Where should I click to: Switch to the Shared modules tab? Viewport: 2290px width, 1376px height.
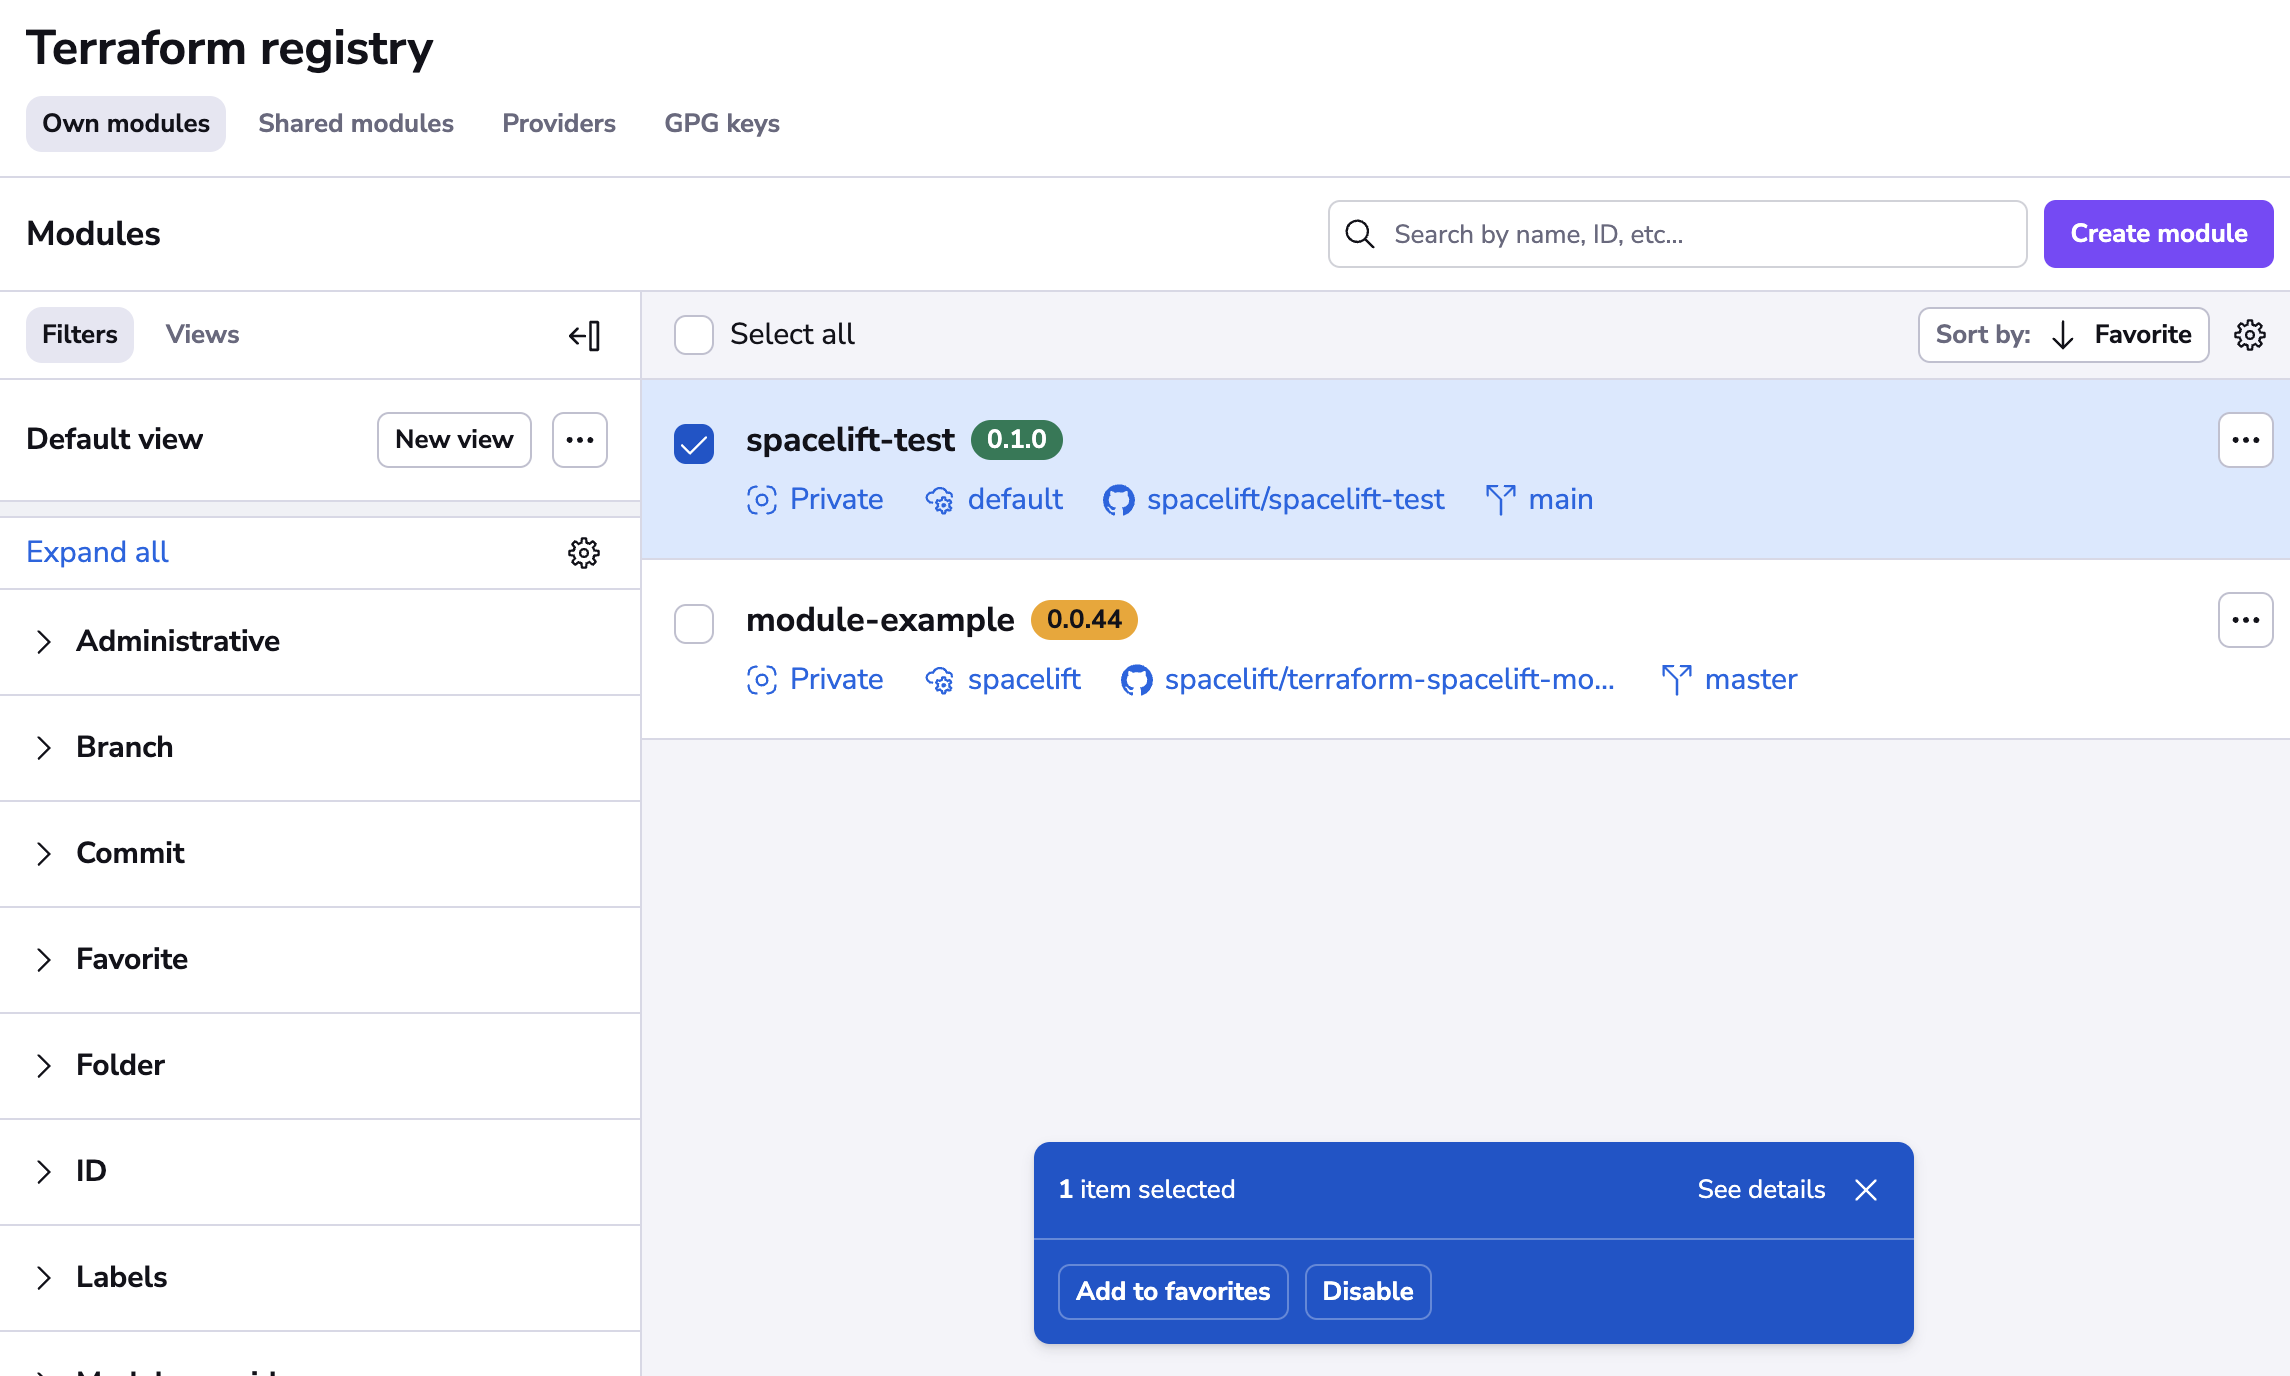(356, 123)
